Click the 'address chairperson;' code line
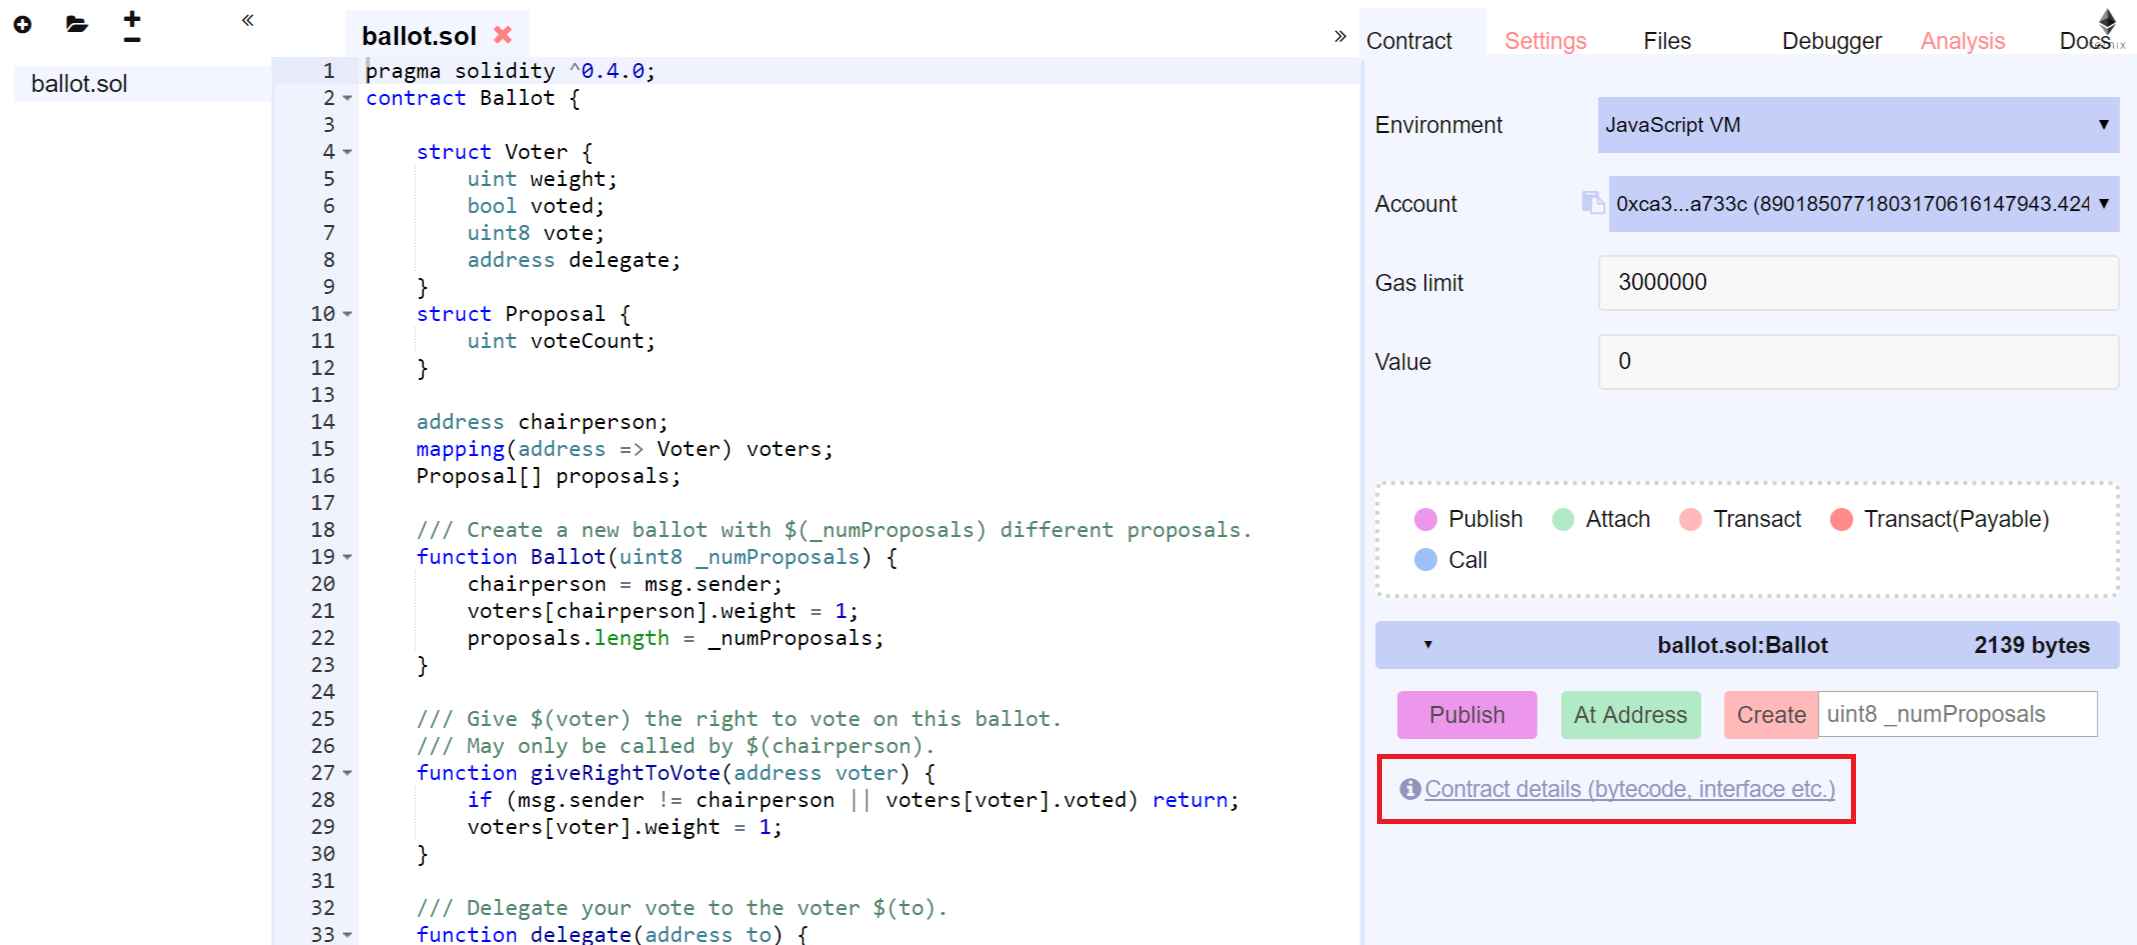Screen dimensions: 2137x945 pos(542,422)
